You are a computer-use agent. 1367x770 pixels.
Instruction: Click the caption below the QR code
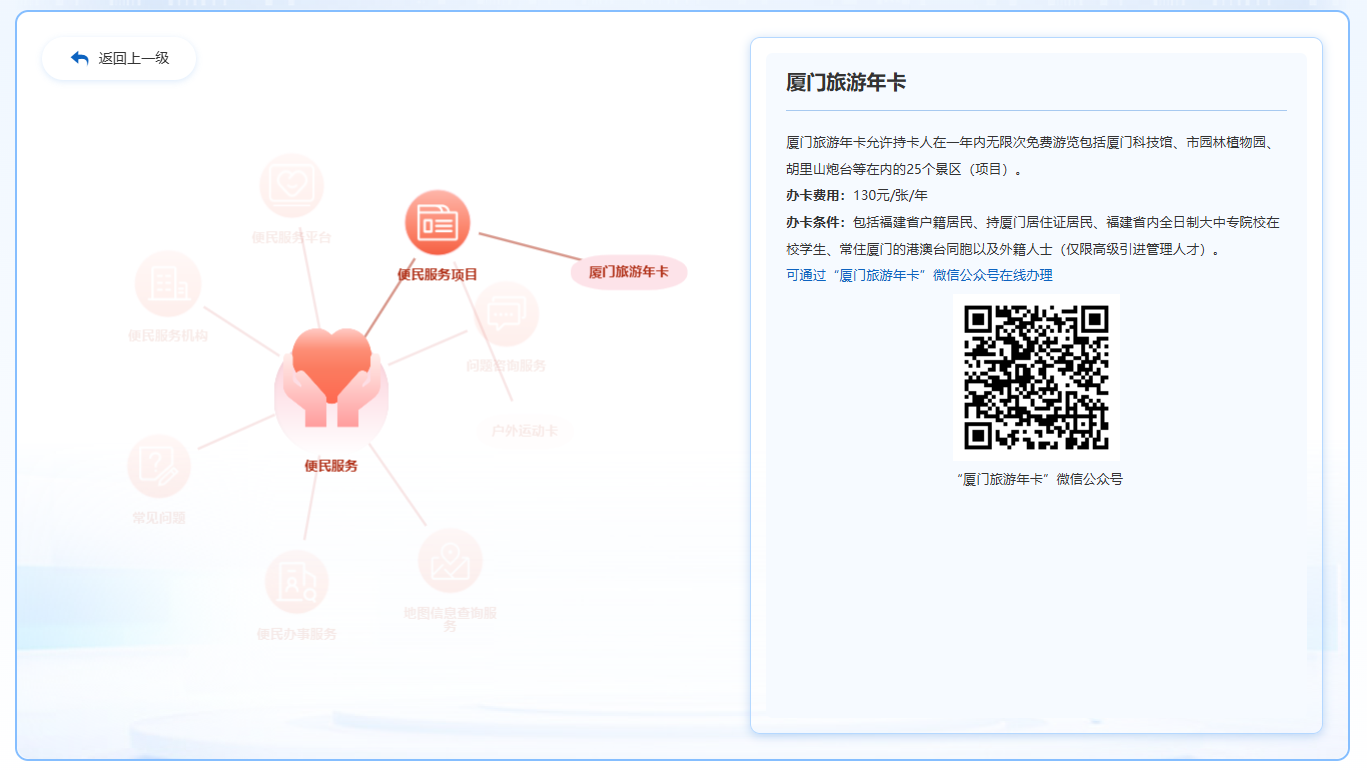(x=1039, y=480)
